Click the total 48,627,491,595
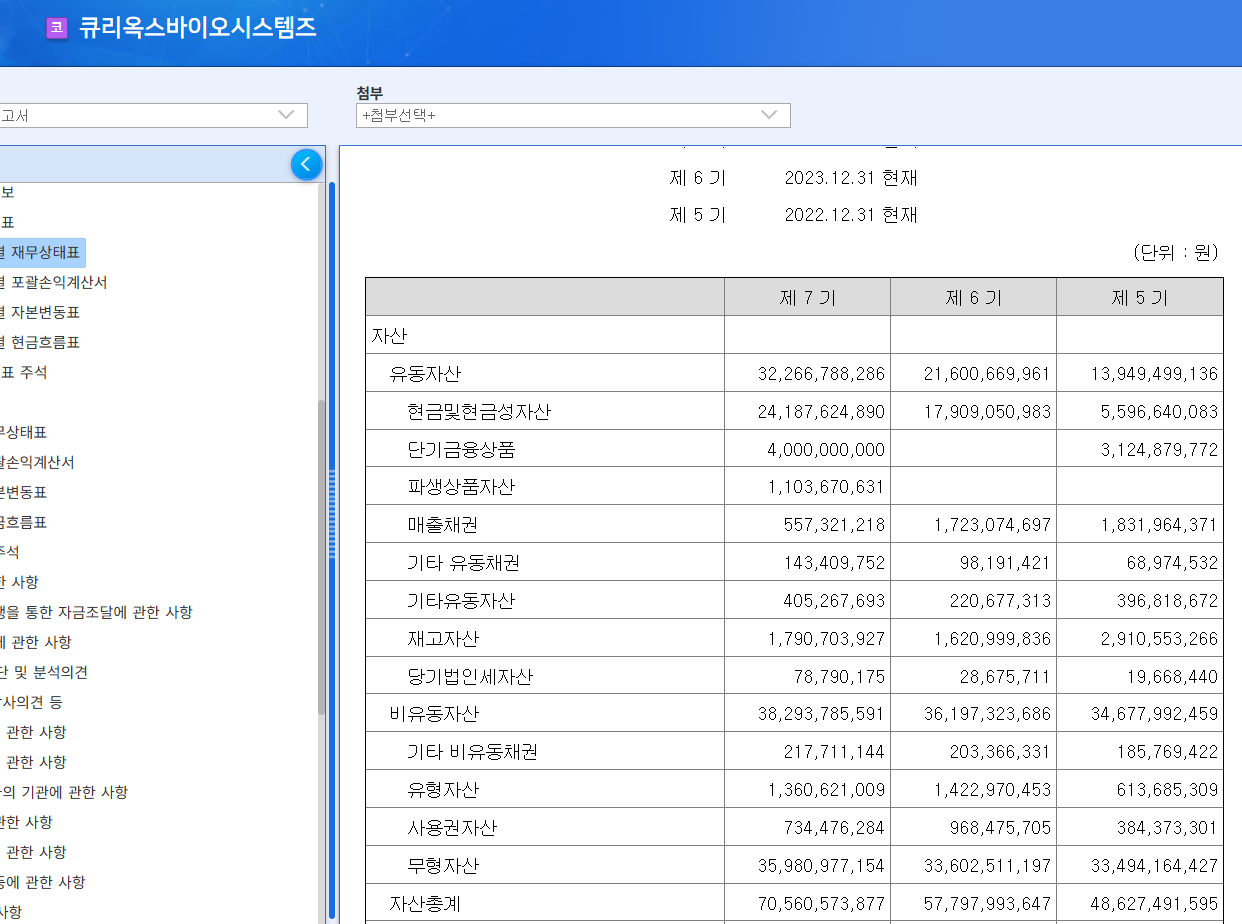Viewport: 1242px width, 924px height. coord(1154,903)
